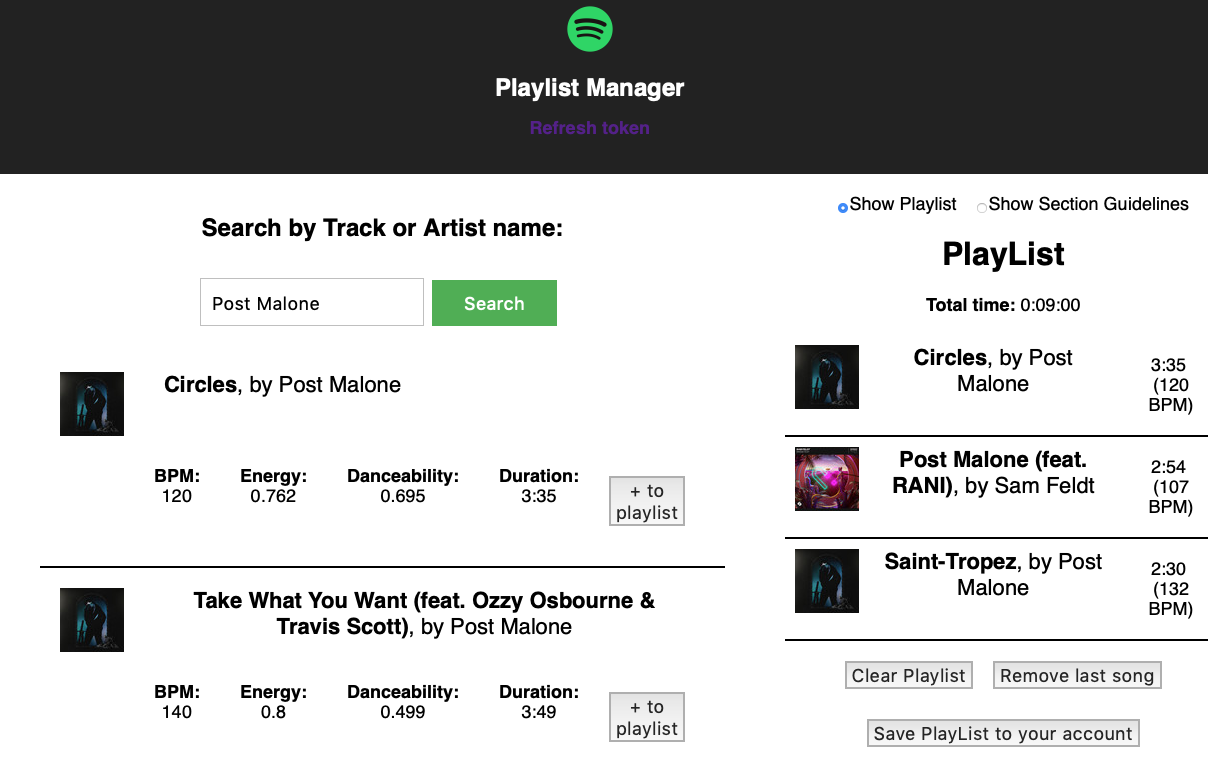Clear the entire playlist
1208x774 pixels.
tap(908, 675)
